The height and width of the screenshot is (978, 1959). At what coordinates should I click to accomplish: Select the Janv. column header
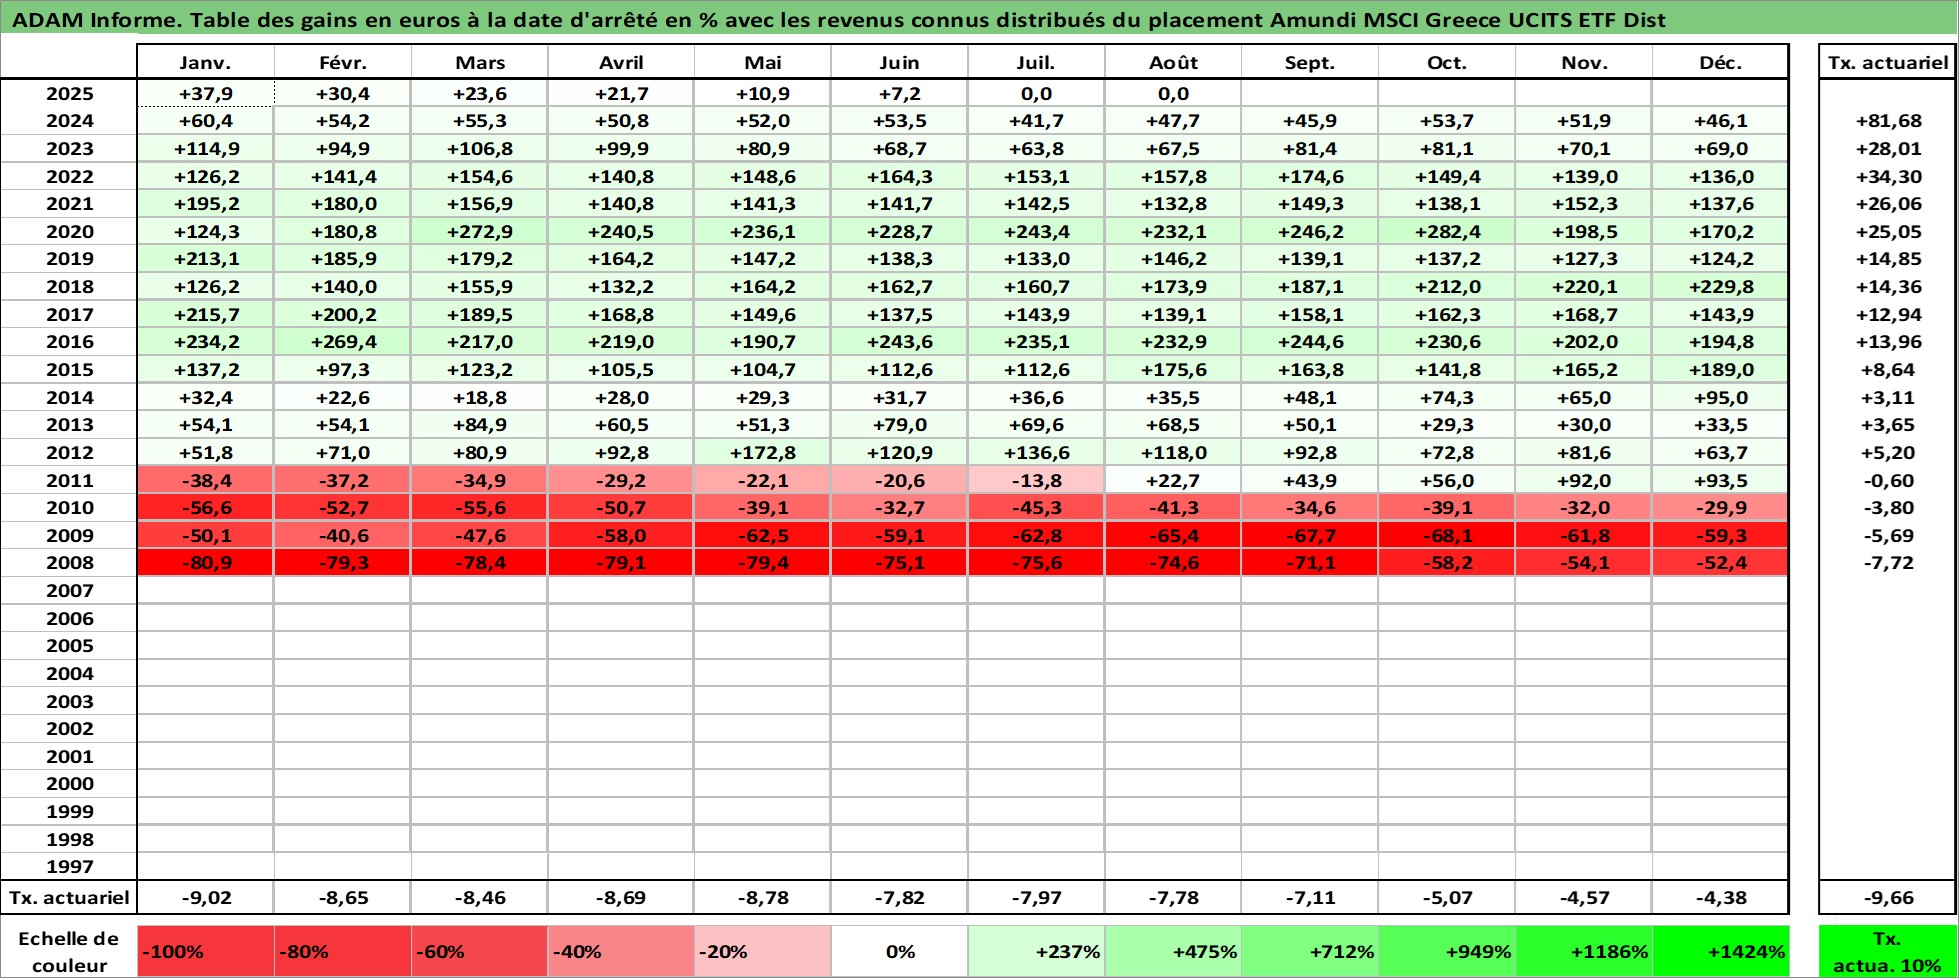pos(205,62)
